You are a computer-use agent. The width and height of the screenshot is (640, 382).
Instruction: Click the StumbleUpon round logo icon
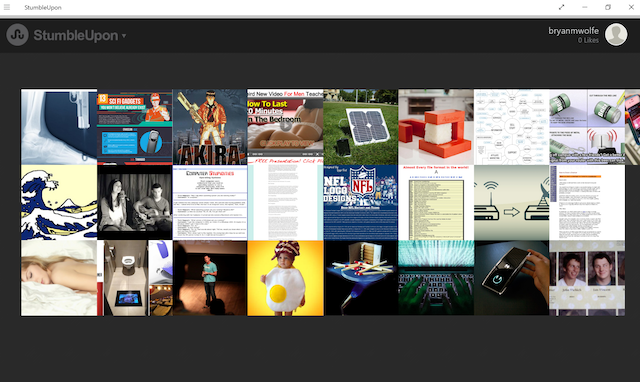coord(17,35)
